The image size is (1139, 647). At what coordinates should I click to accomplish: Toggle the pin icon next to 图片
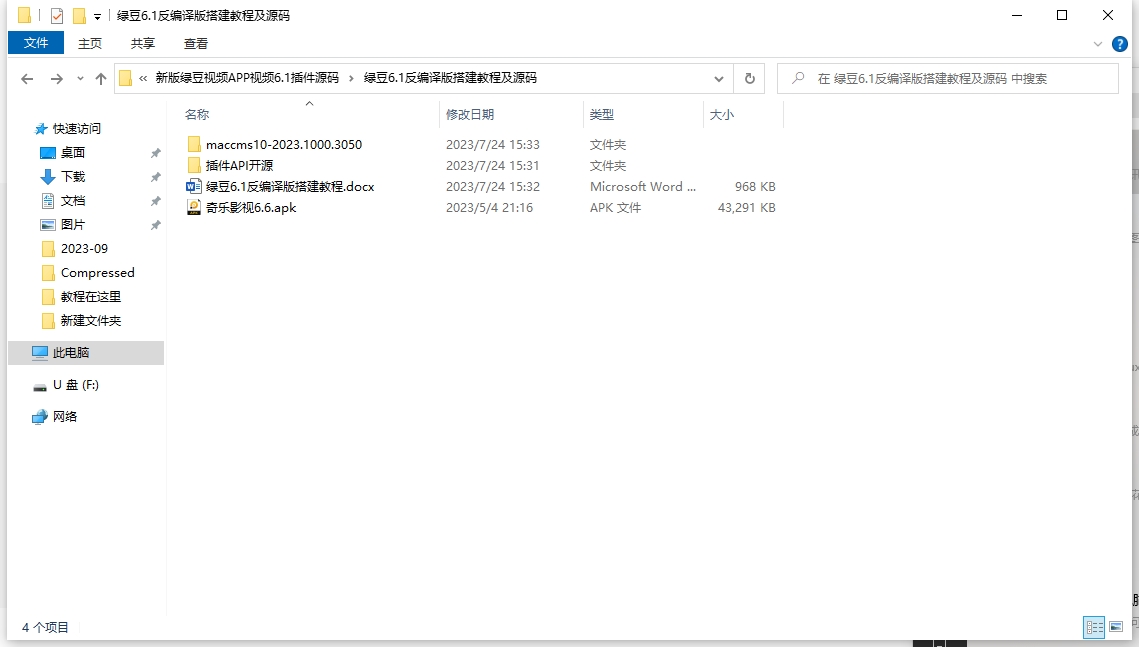coord(155,225)
